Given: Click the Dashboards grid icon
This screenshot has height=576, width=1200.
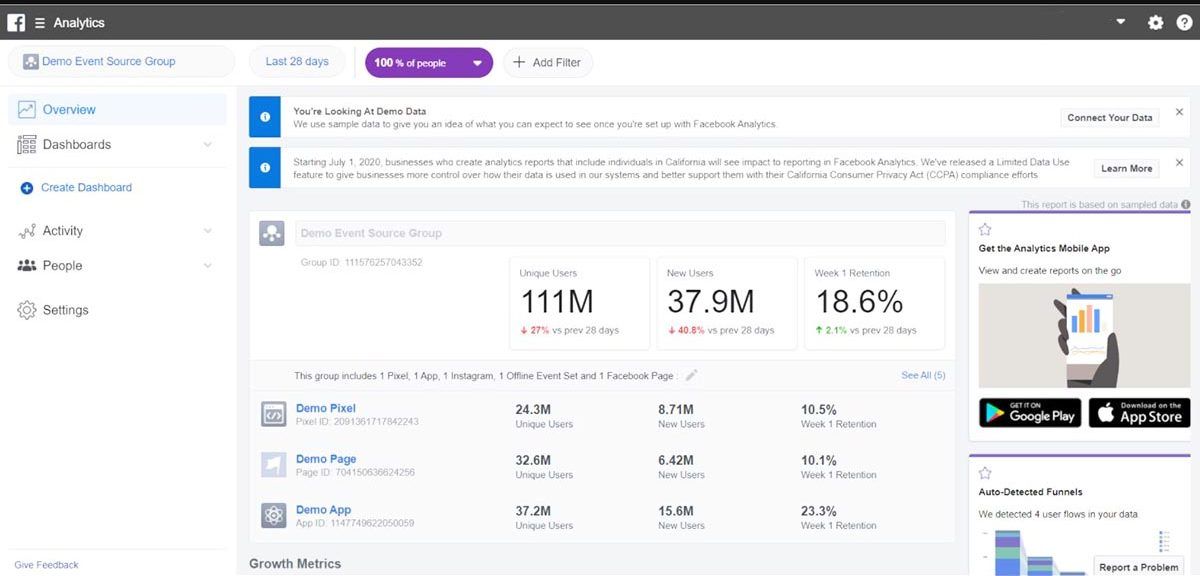Looking at the screenshot, I should (x=27, y=145).
